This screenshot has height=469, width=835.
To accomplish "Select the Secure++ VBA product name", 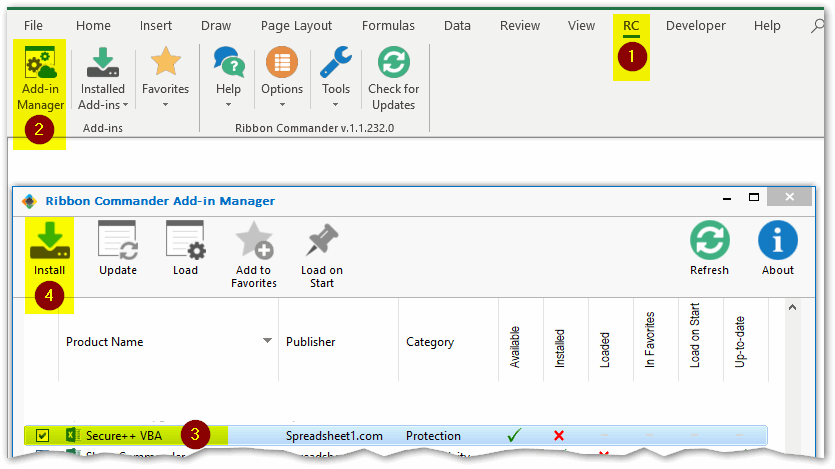I will (x=124, y=436).
